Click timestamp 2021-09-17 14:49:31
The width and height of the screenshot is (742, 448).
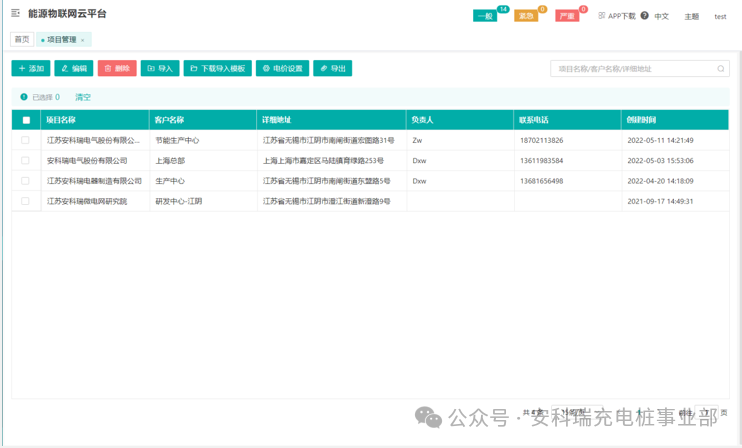pyautogui.click(x=660, y=201)
